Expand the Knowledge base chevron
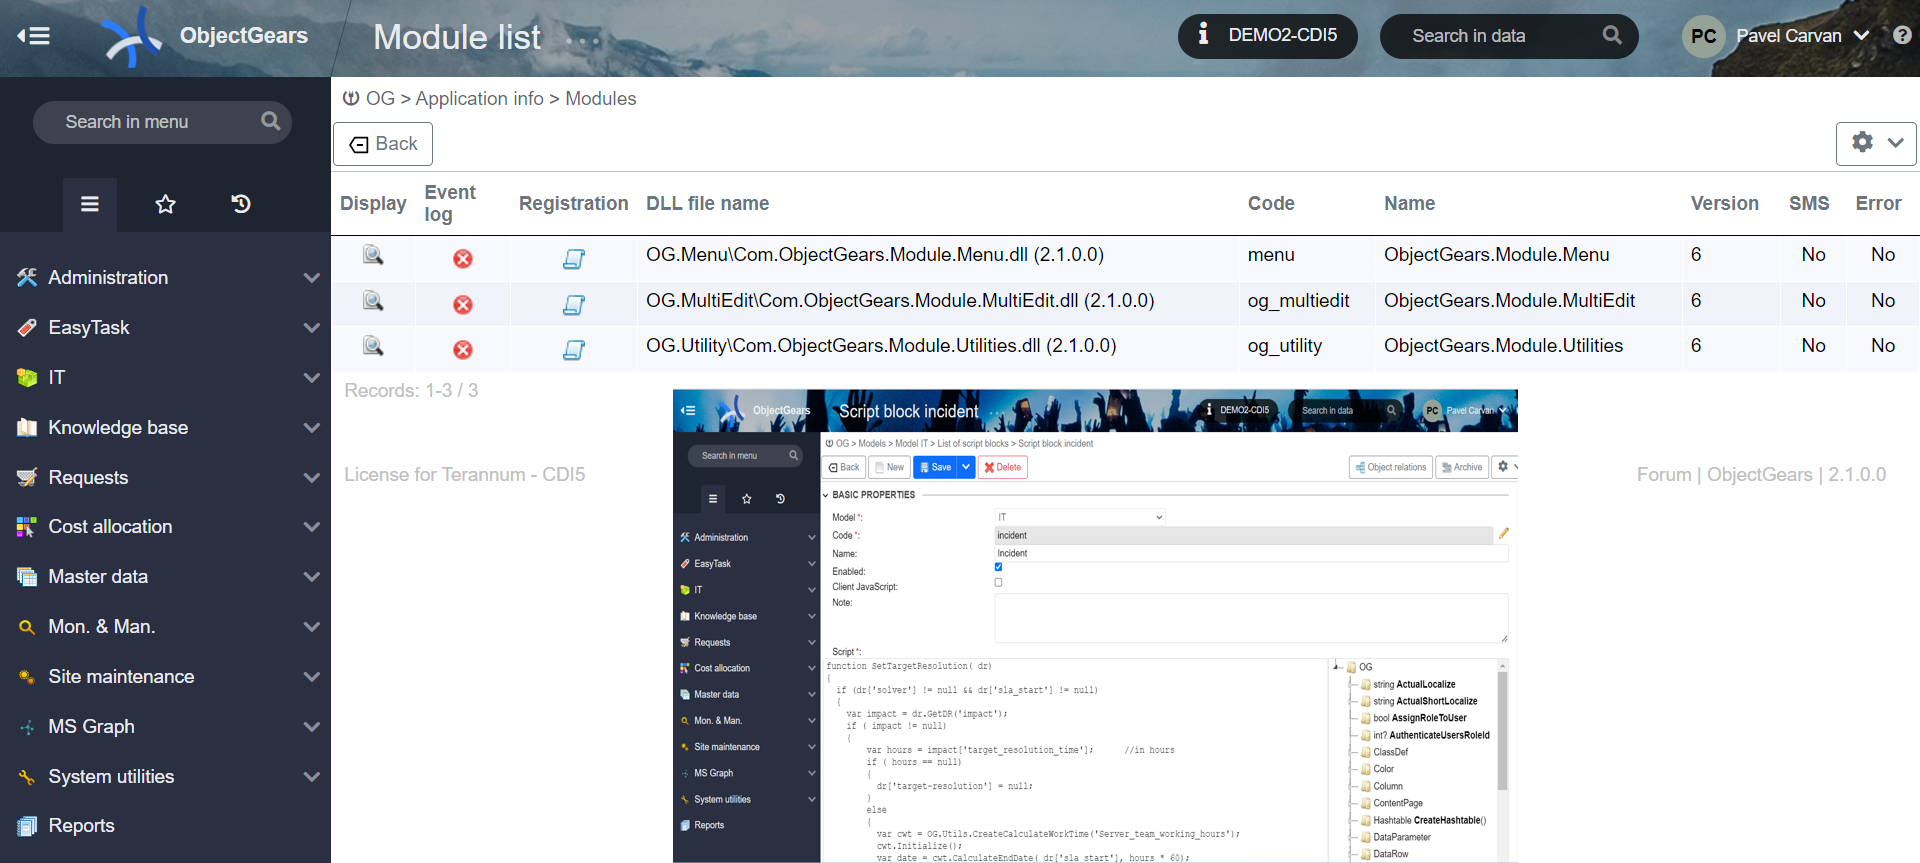 (312, 428)
